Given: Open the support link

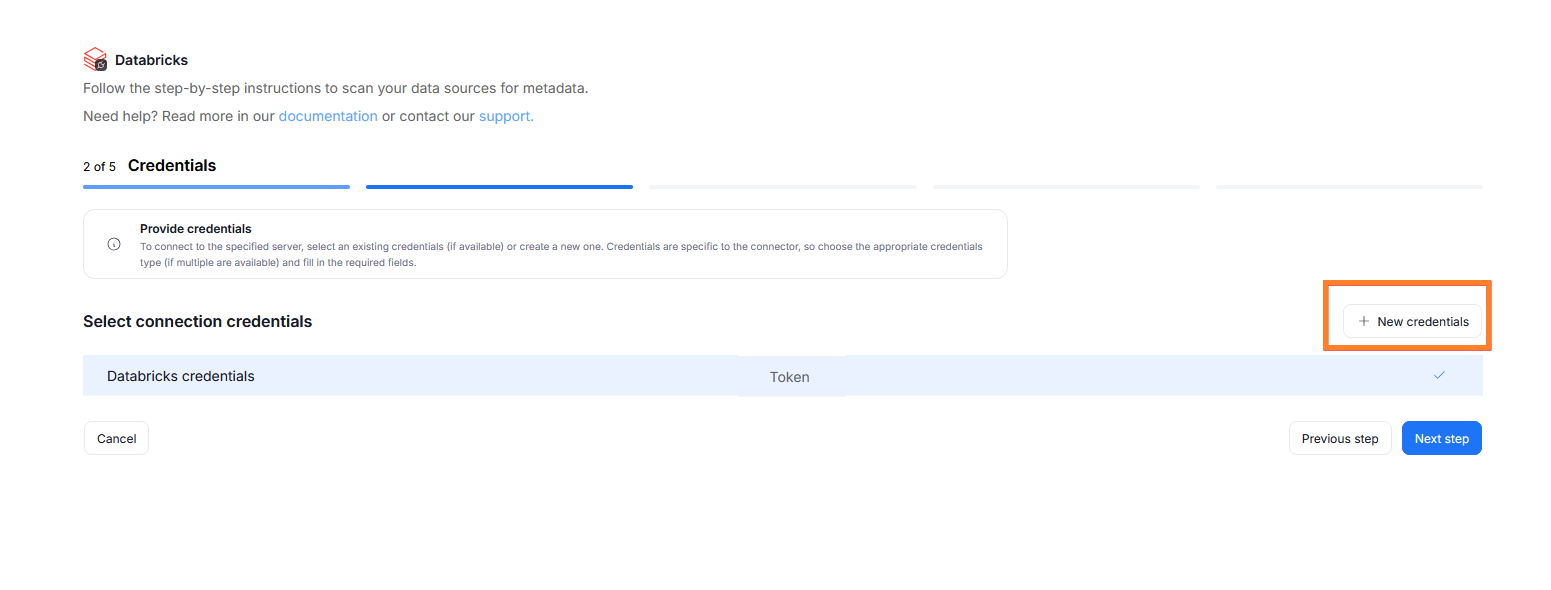Looking at the screenshot, I should tap(506, 116).
